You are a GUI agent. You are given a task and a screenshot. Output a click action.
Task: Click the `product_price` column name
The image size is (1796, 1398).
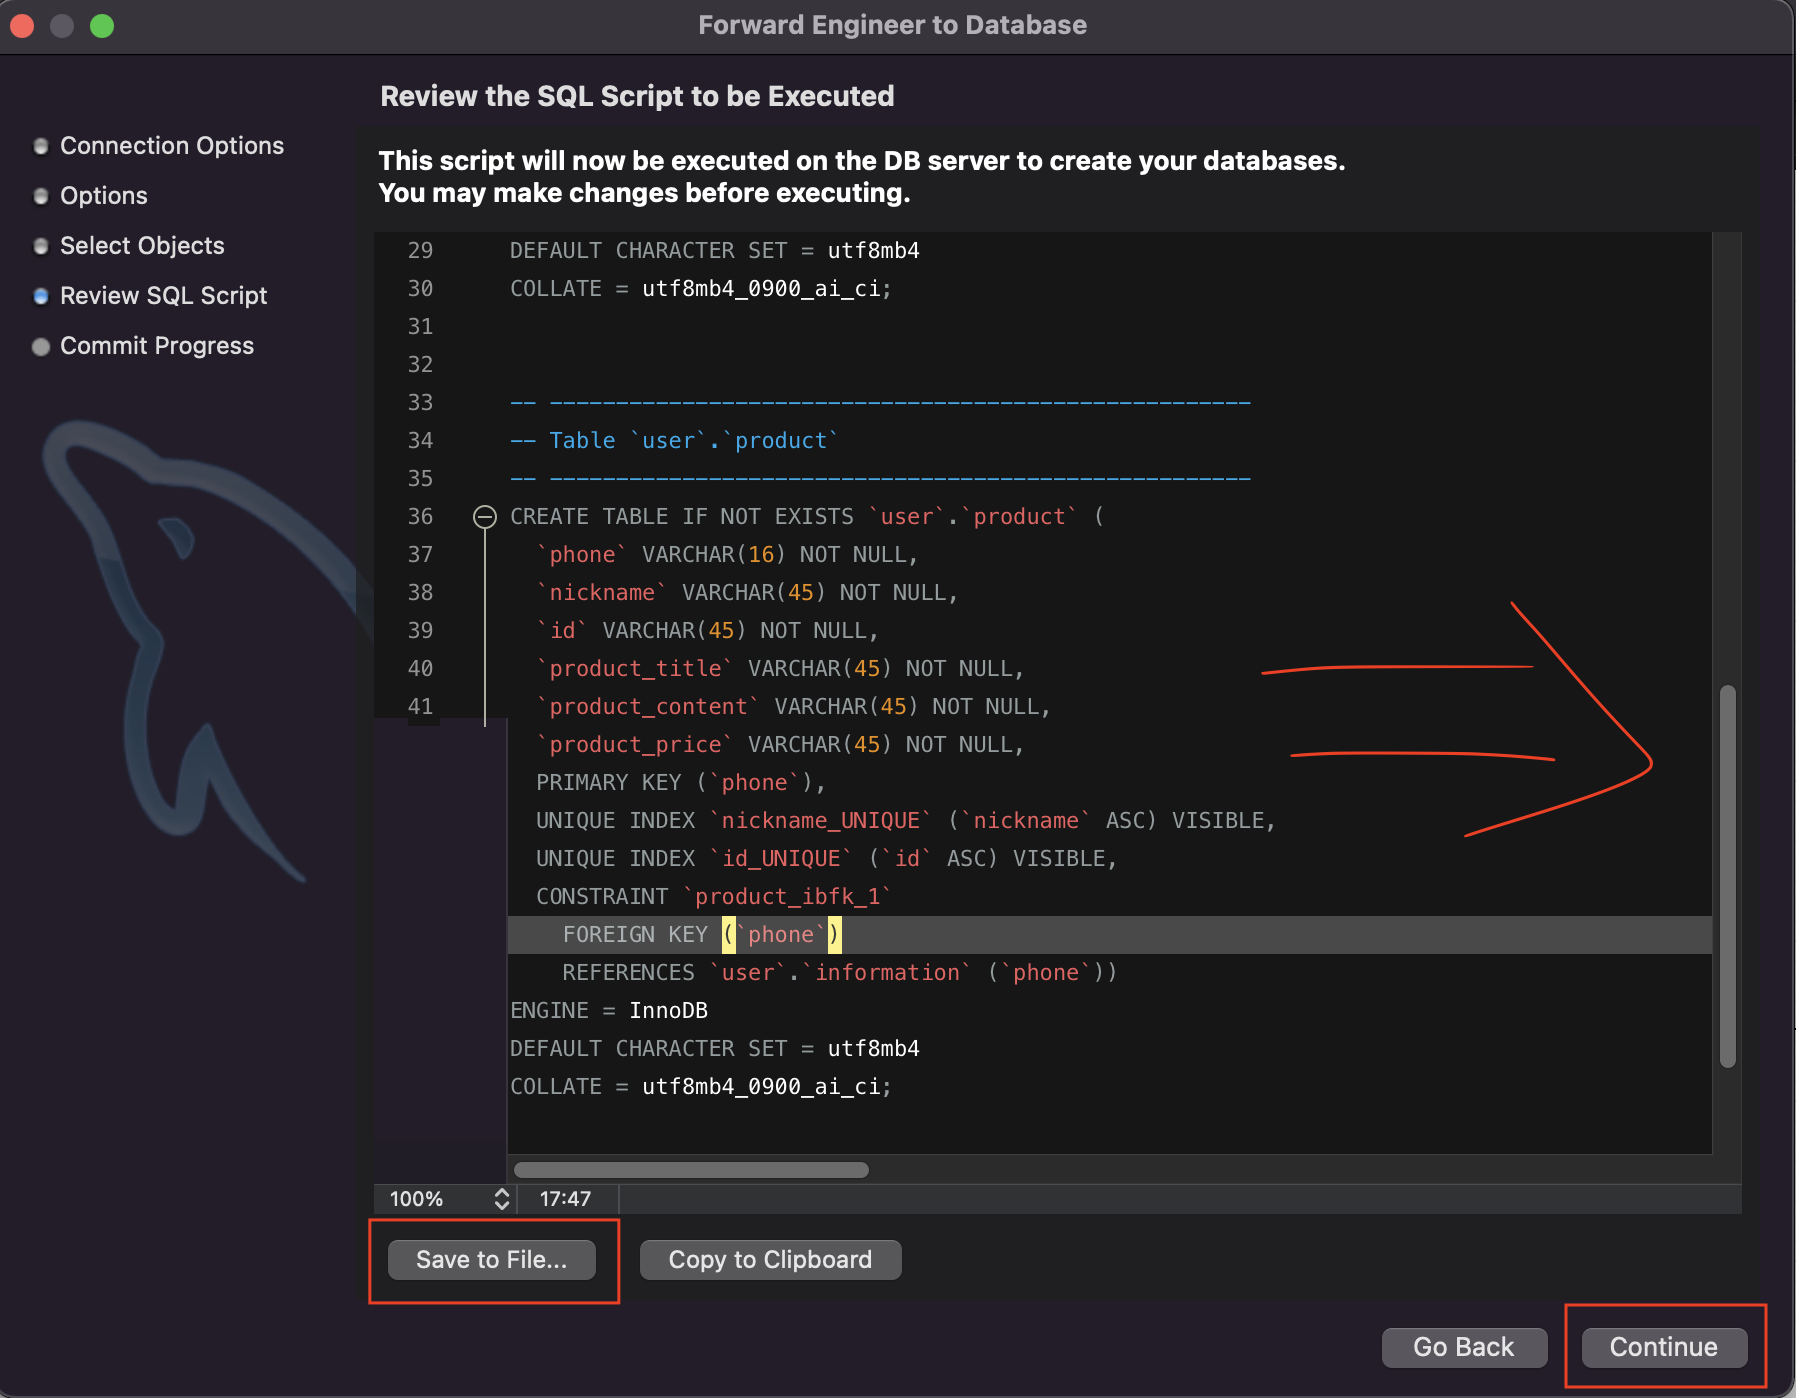click(635, 745)
